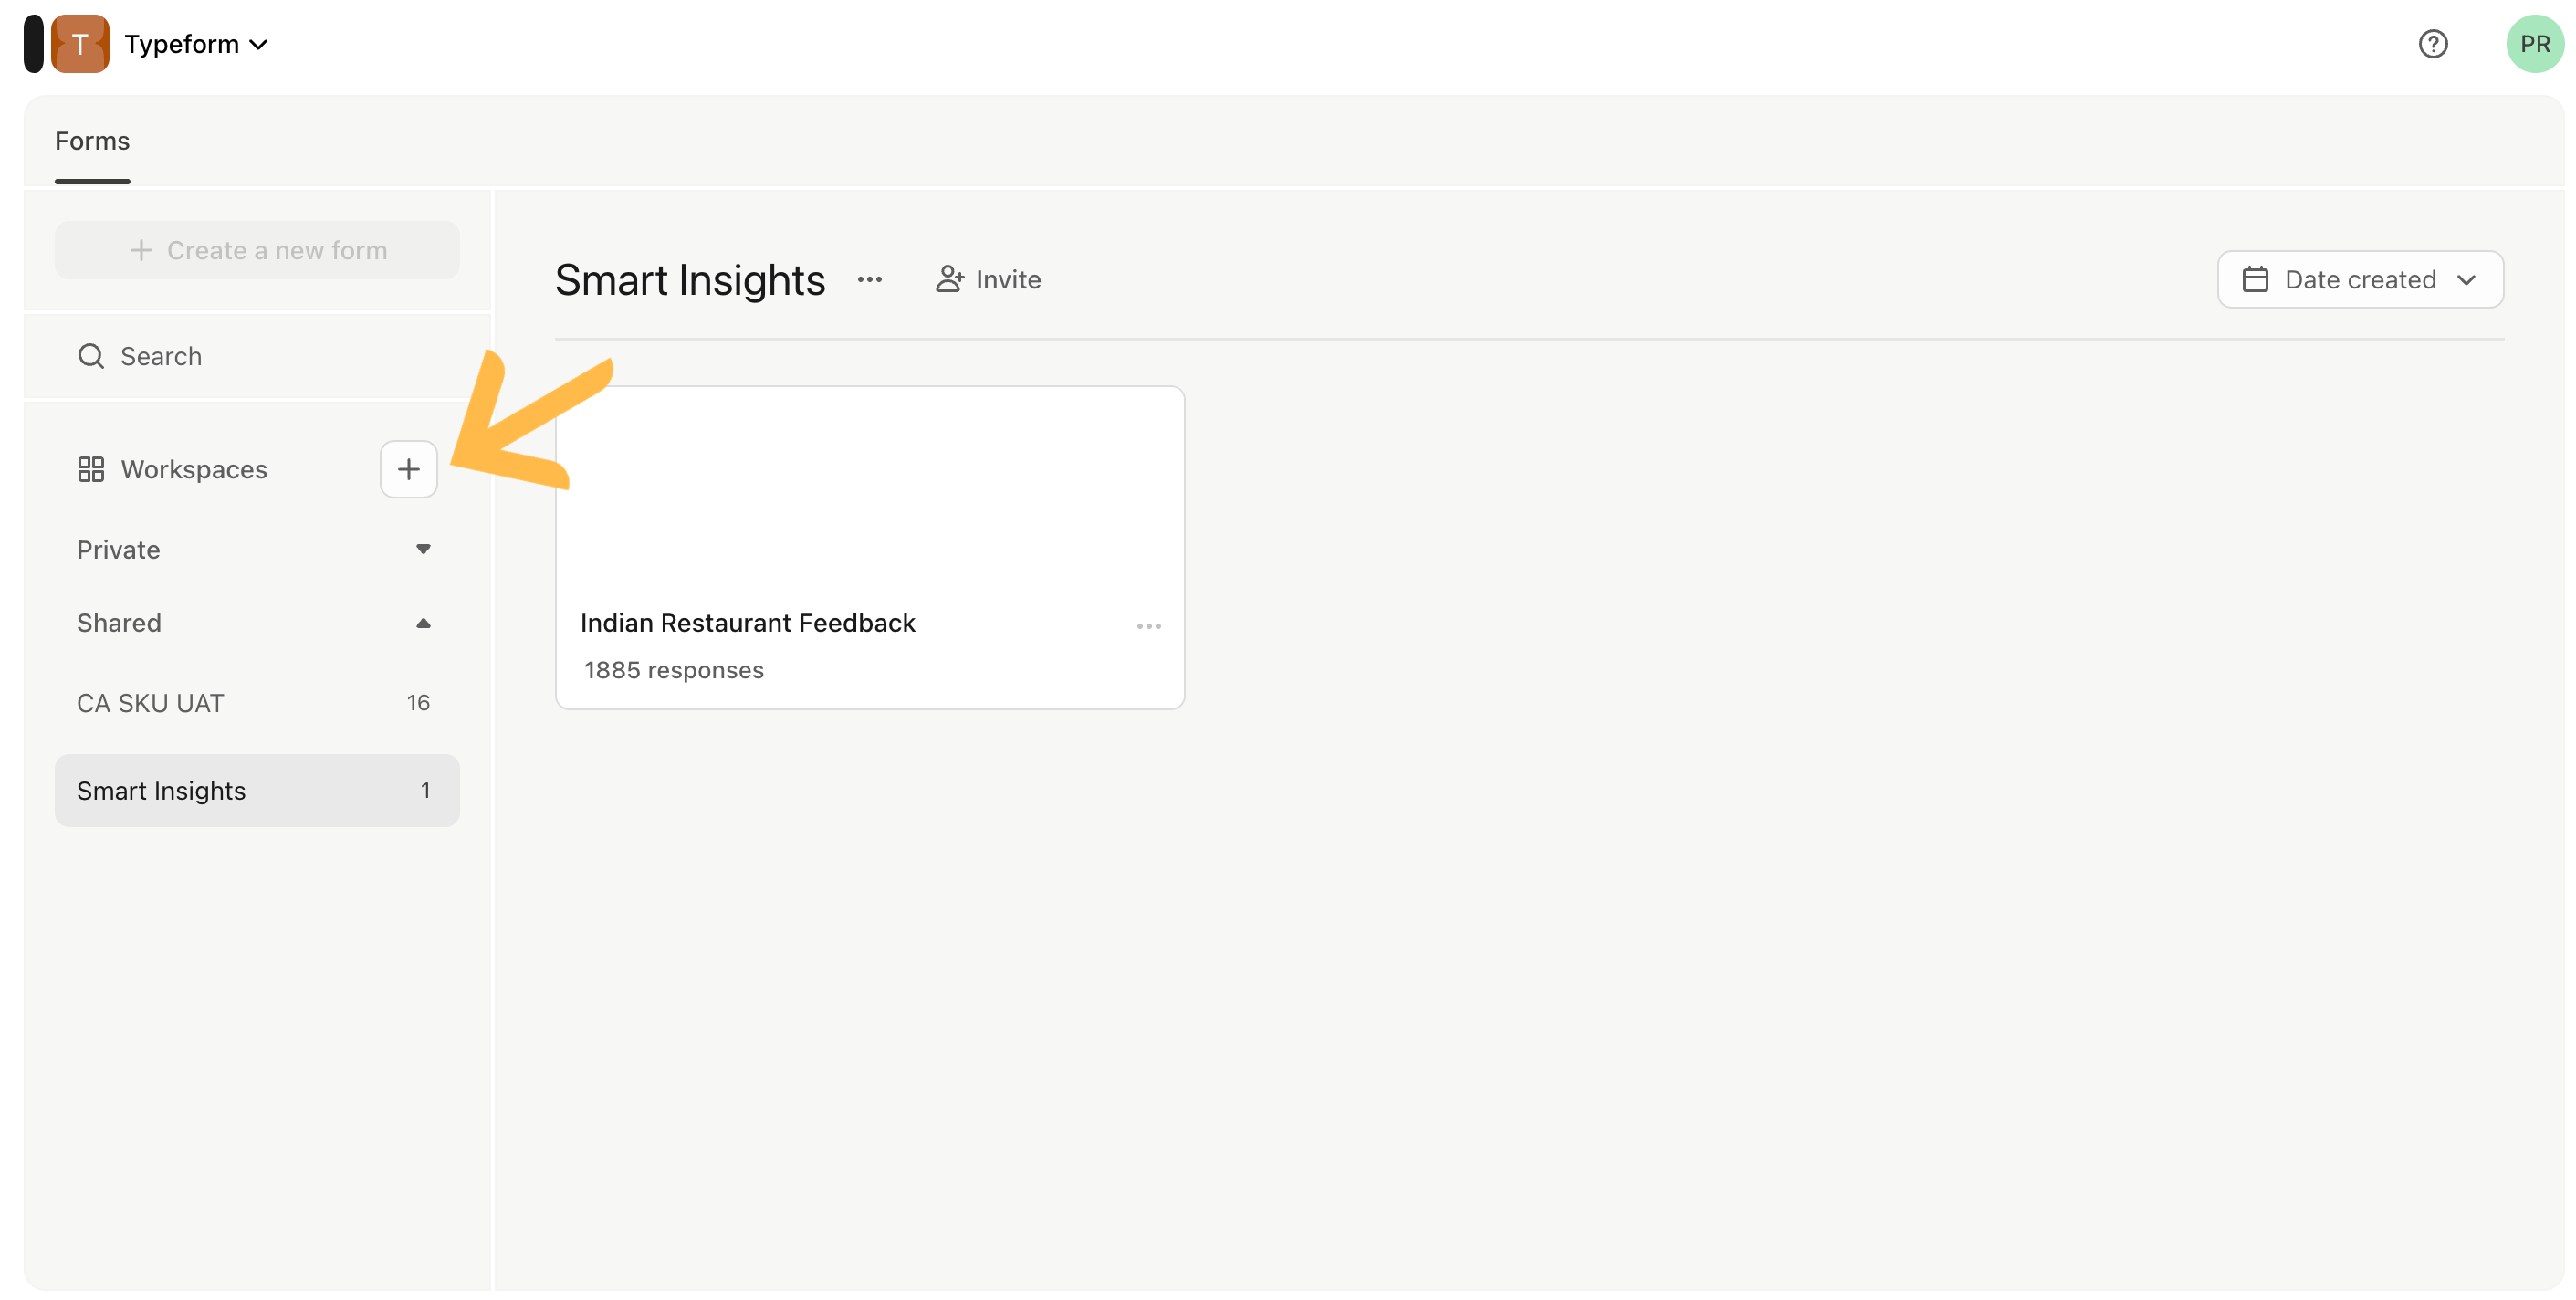The height and width of the screenshot is (1300, 2576).
Task: Open the help question mark icon
Action: [x=2432, y=44]
